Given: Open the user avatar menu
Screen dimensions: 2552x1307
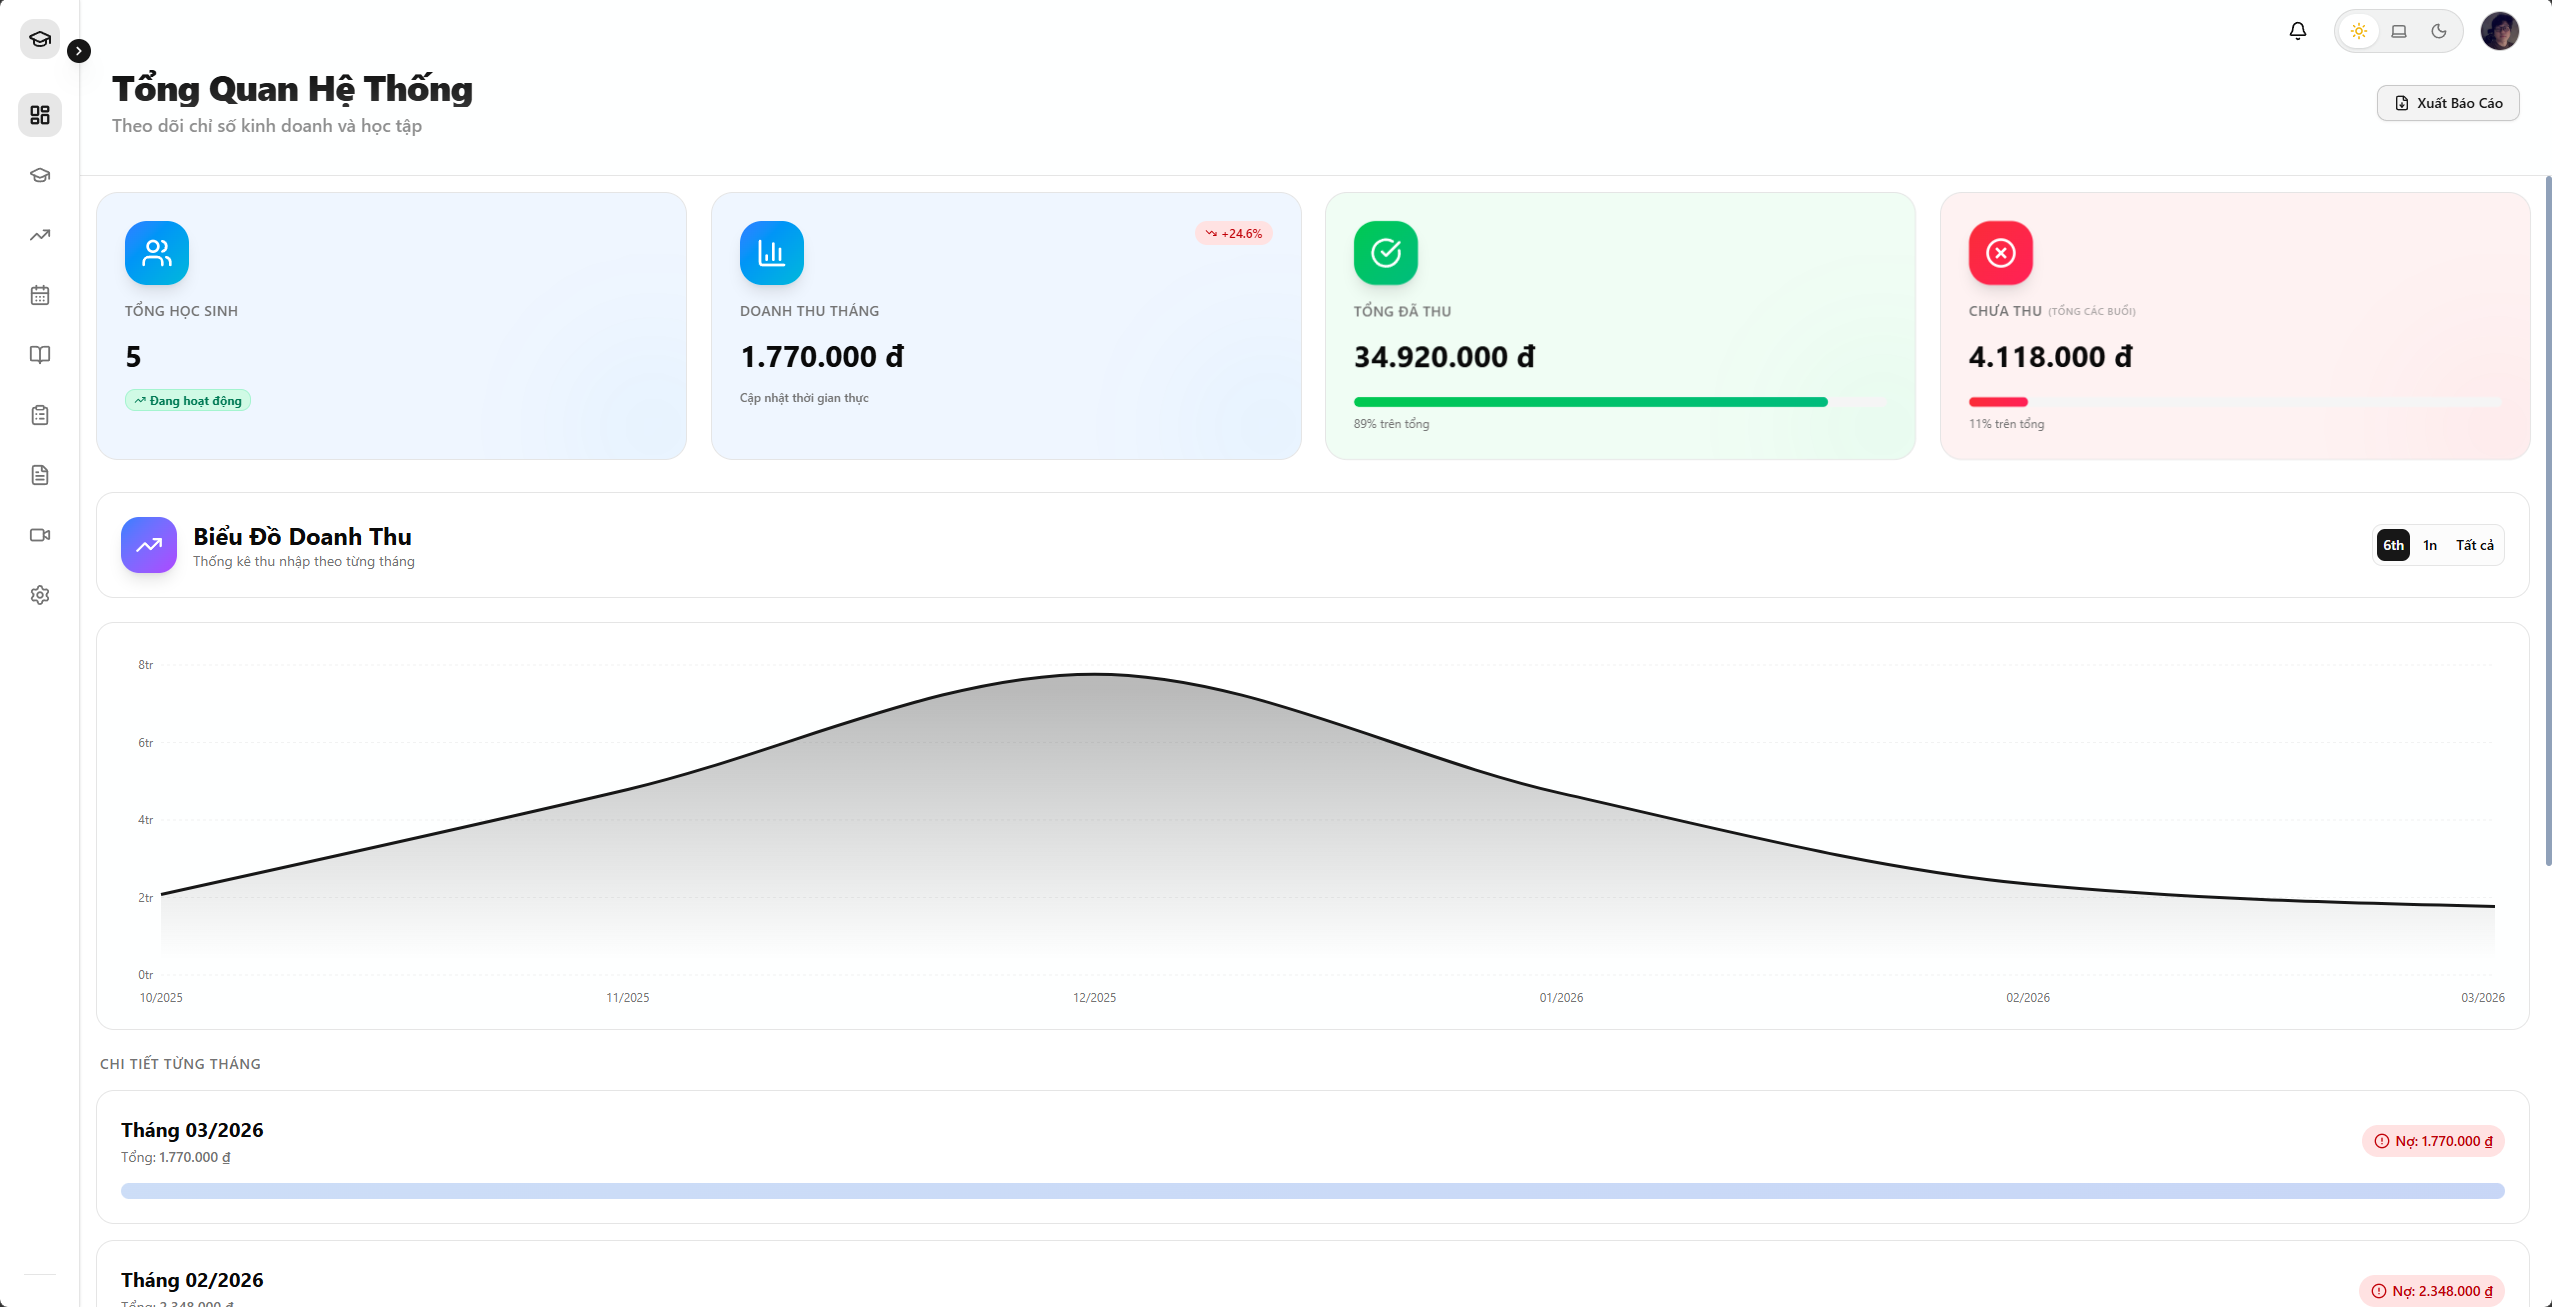Looking at the screenshot, I should point(2500,31).
